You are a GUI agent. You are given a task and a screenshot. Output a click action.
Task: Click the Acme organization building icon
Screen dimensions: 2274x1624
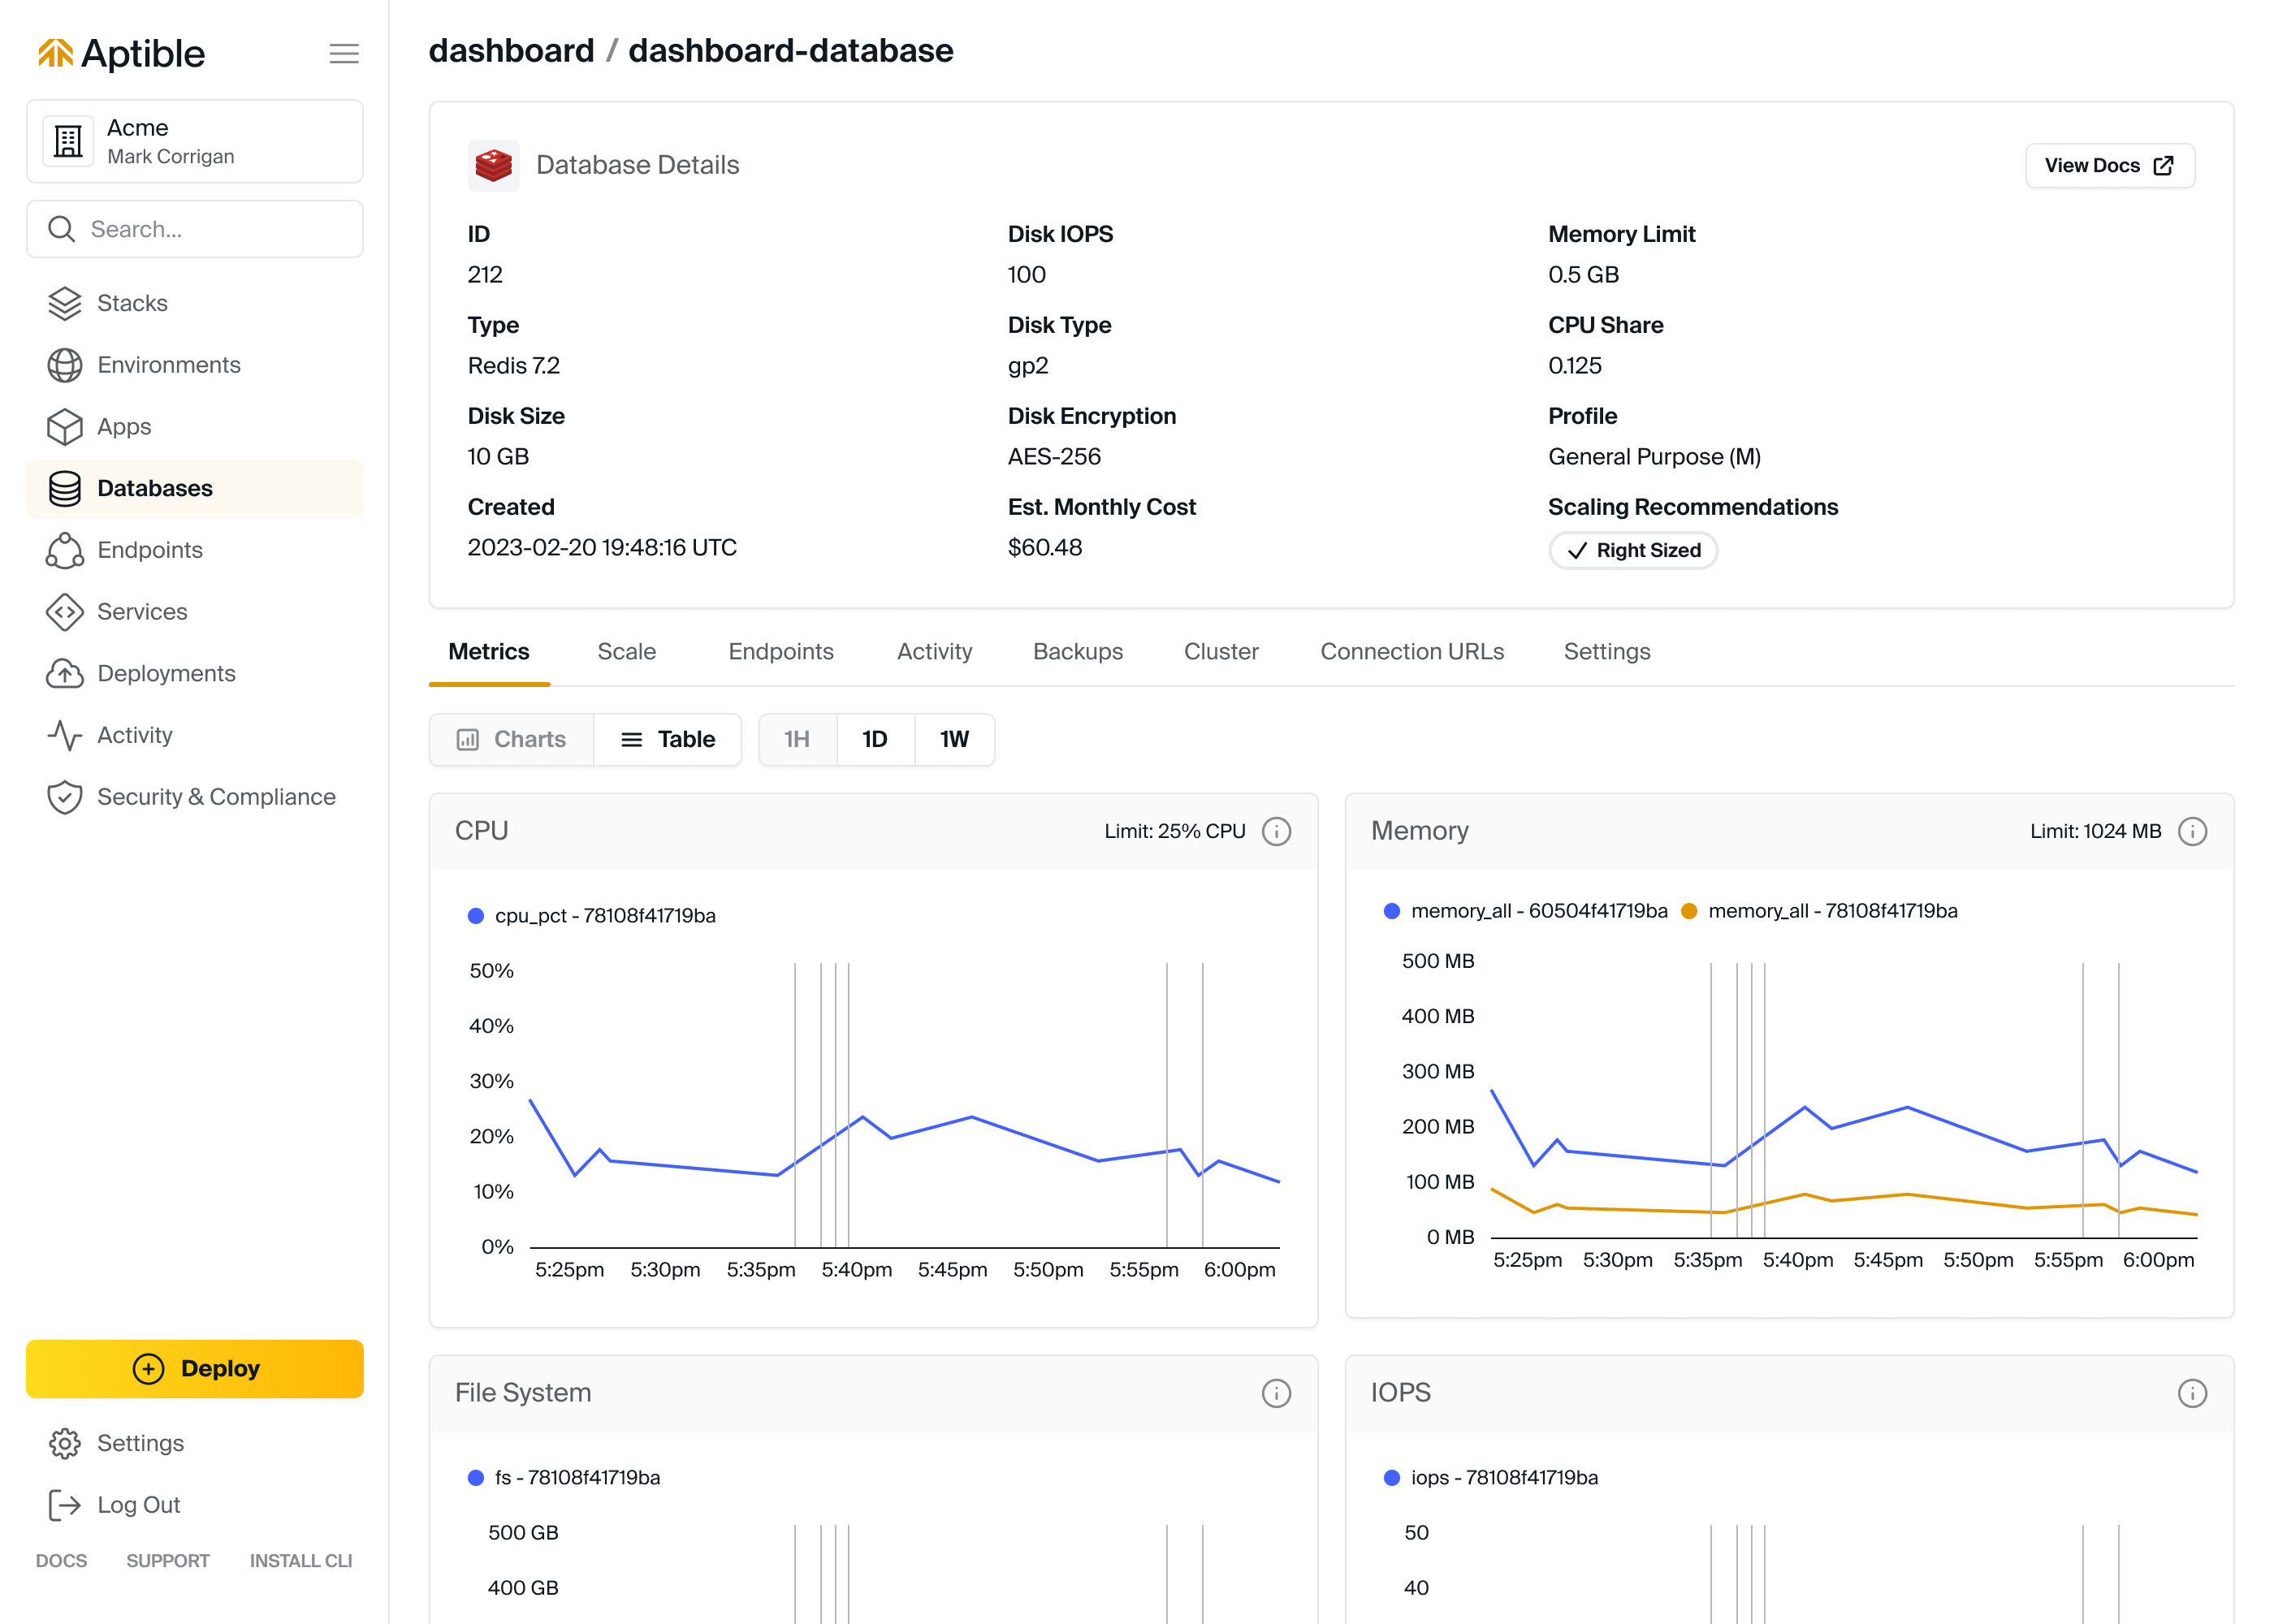pos(68,141)
